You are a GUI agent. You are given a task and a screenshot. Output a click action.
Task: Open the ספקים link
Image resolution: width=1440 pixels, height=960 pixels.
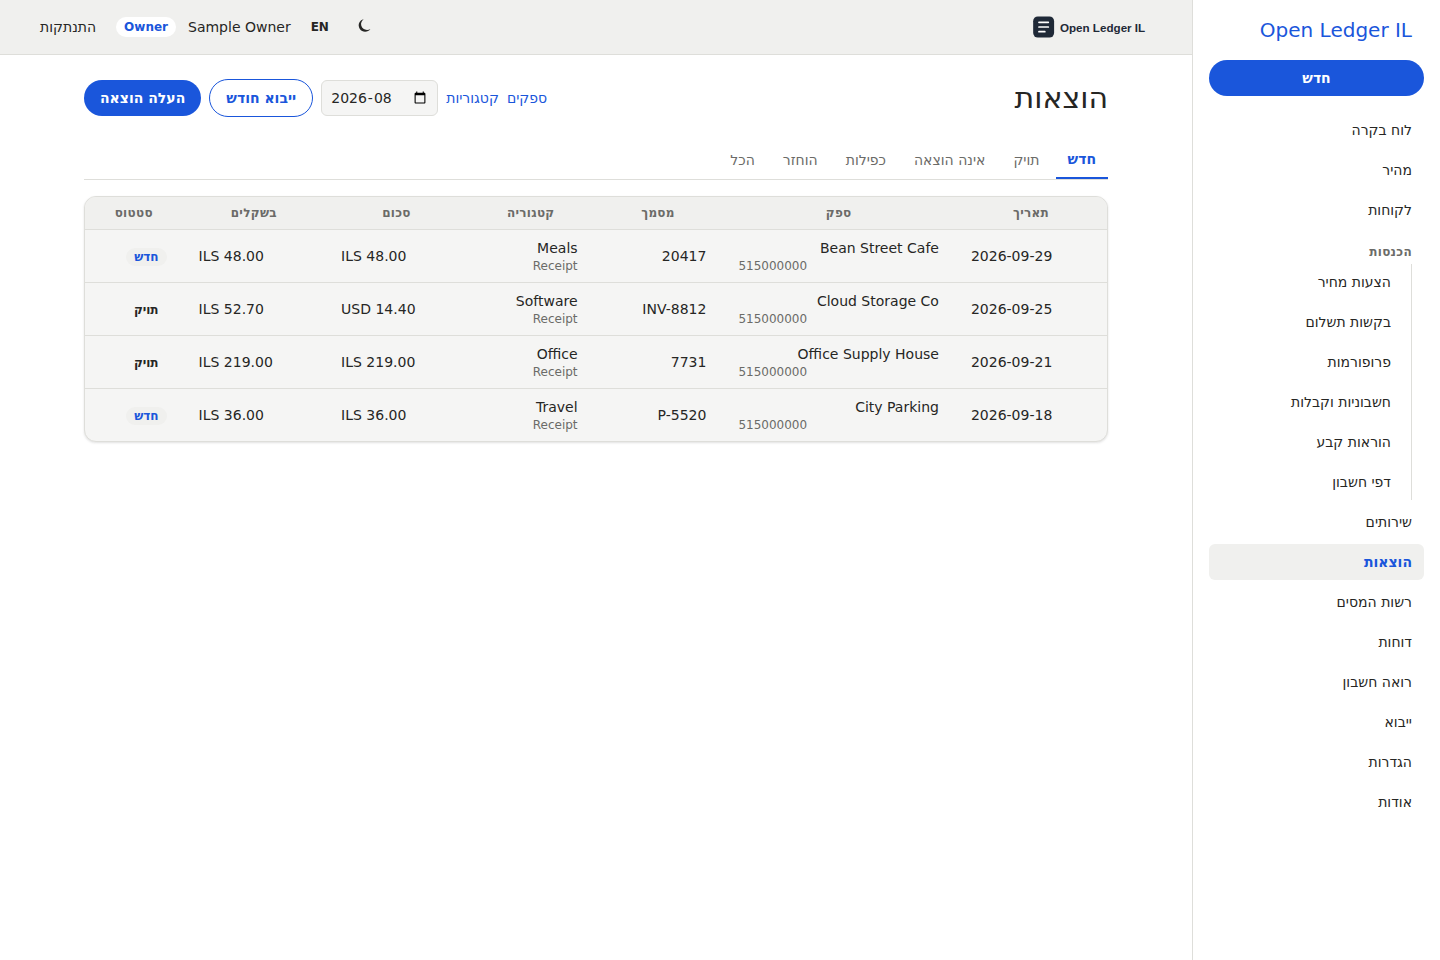pos(527,98)
